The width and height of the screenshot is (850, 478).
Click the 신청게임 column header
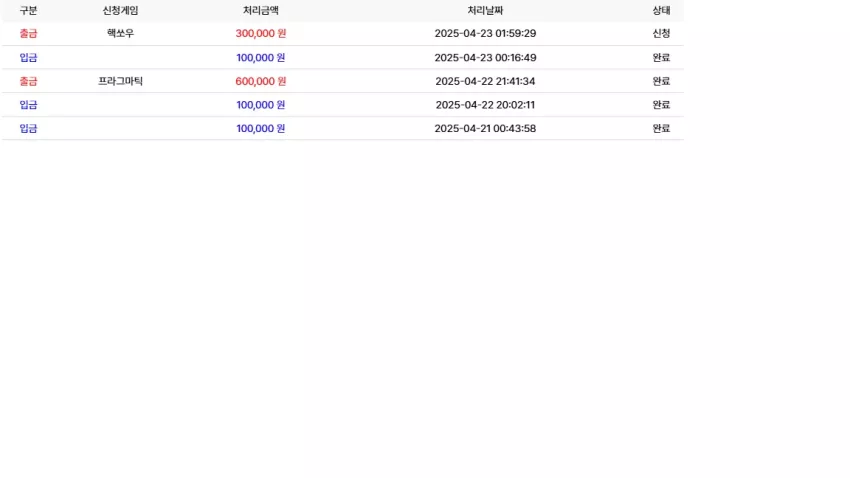pos(120,10)
